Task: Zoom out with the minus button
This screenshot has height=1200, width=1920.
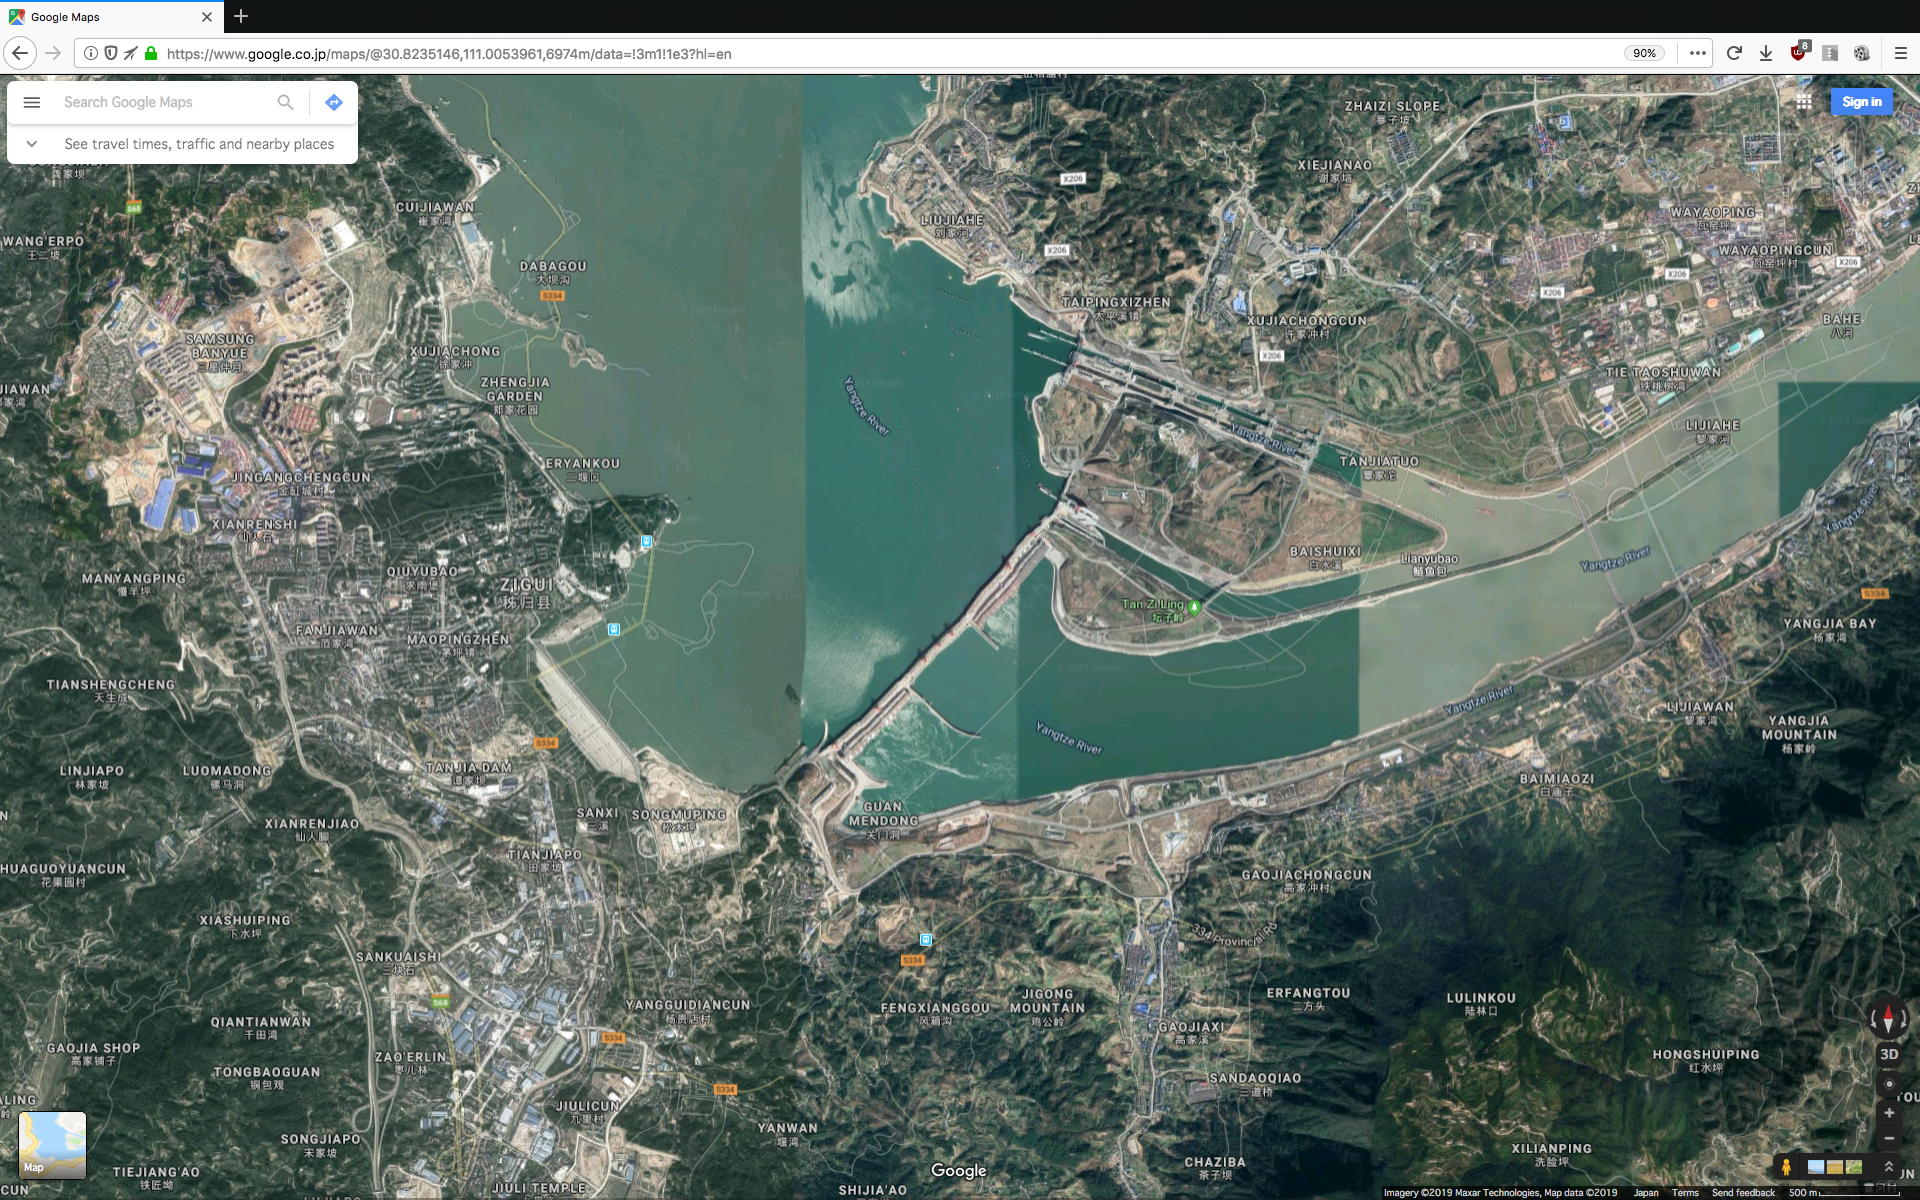Action: point(1888,1138)
